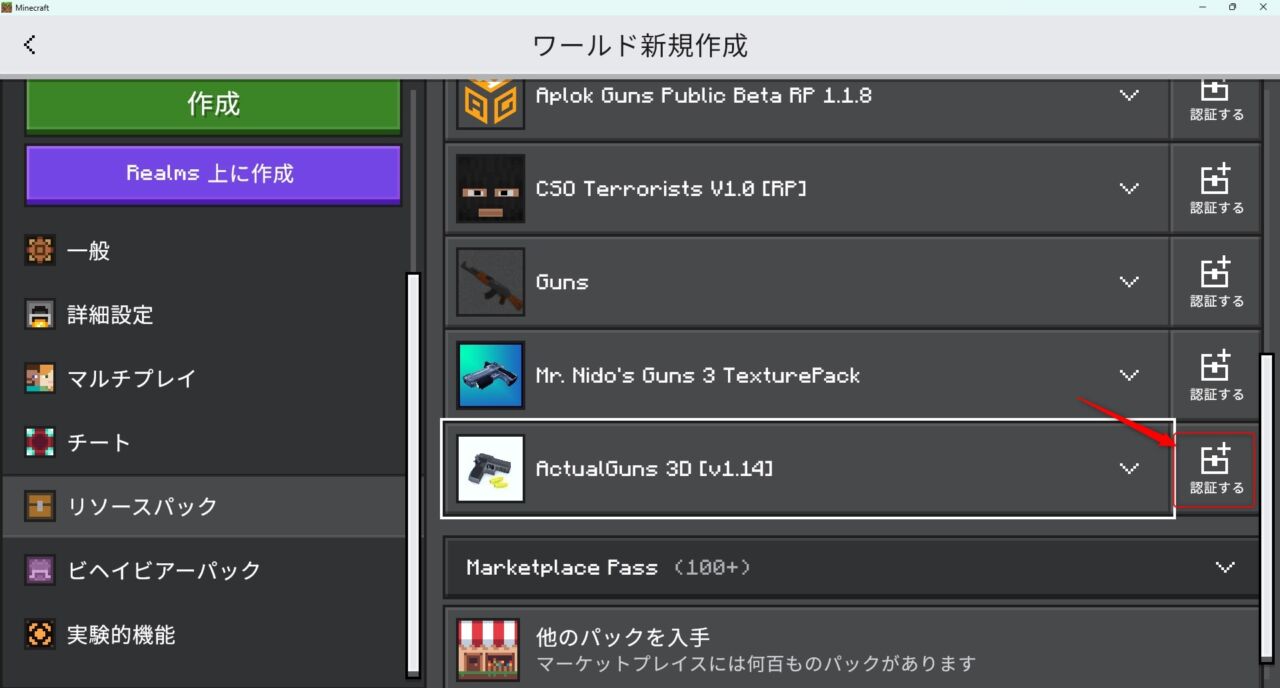Collapse CSO Terrorists V1.0 details chevron
Image resolution: width=1280 pixels, height=688 pixels.
click(x=1129, y=188)
